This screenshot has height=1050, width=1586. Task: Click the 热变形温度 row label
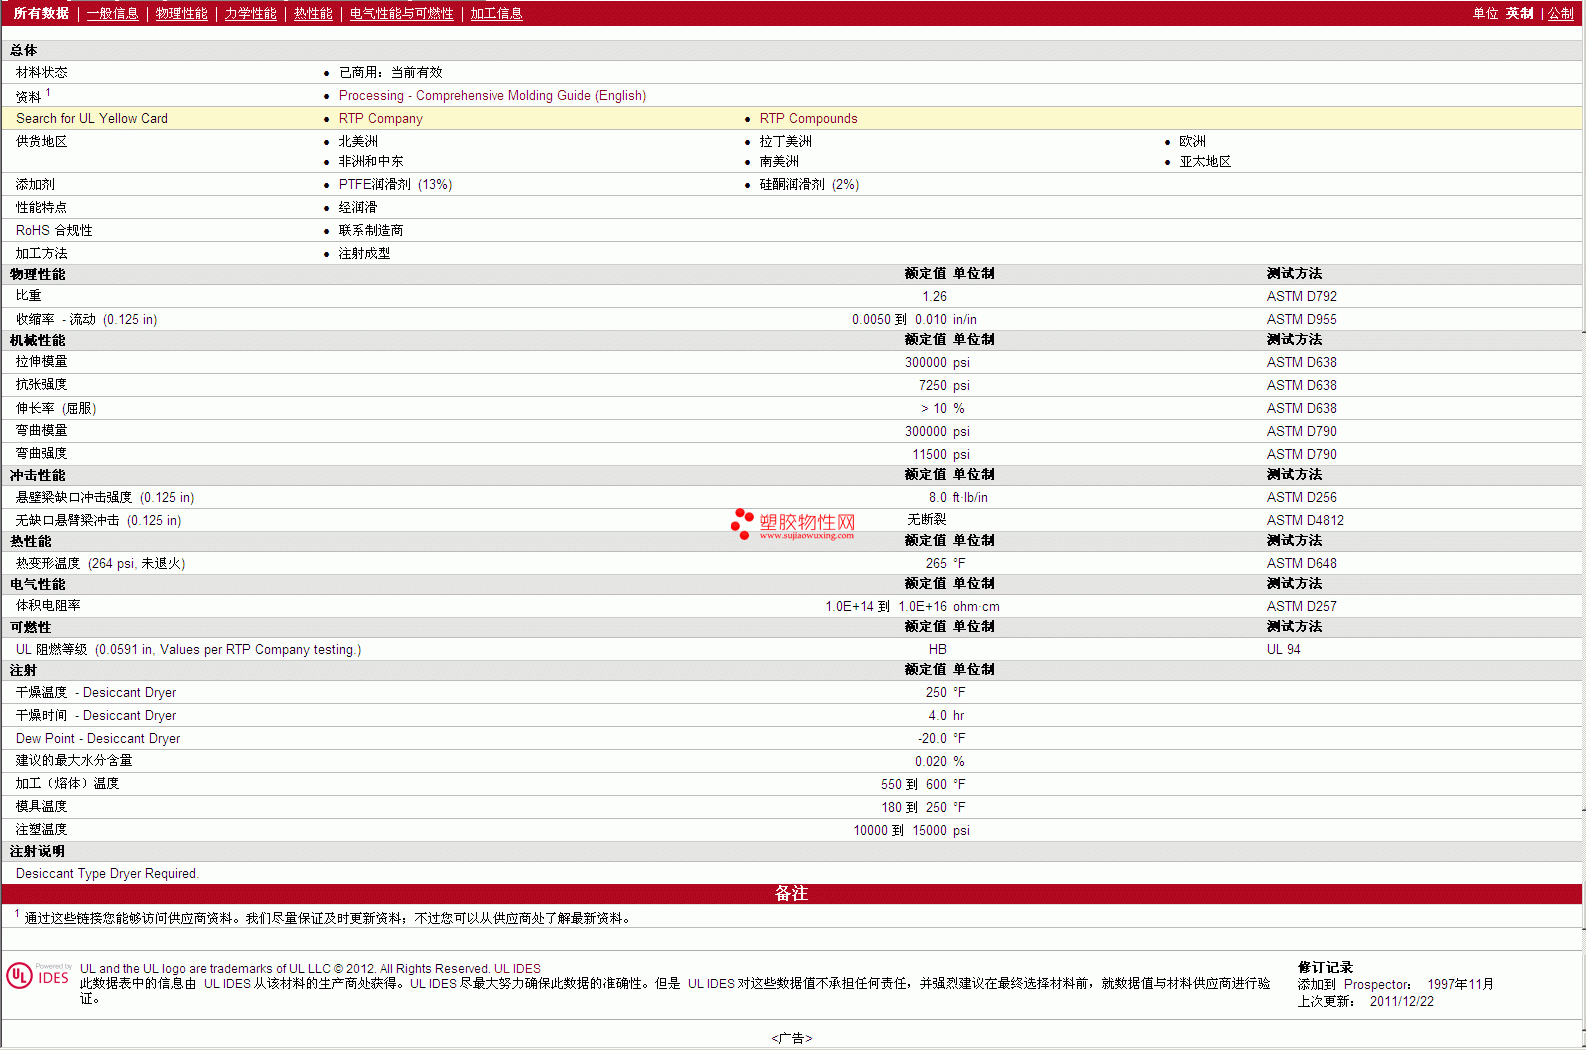100,563
